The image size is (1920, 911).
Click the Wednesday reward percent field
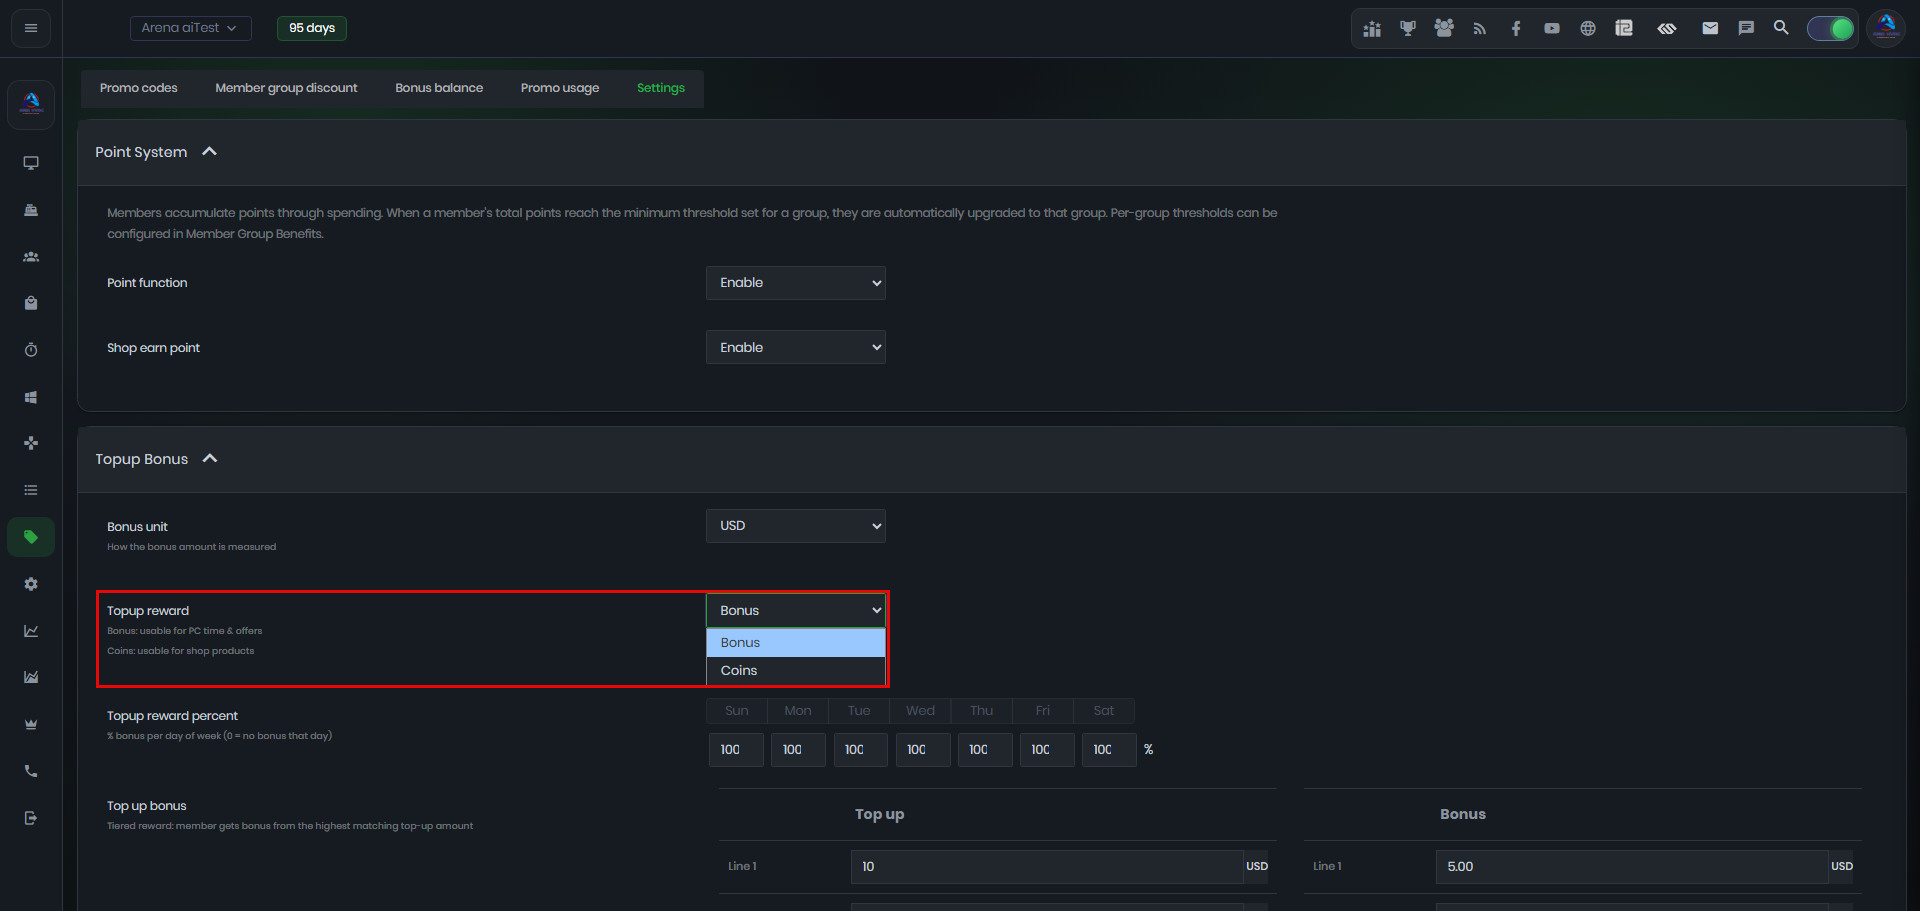tap(922, 750)
